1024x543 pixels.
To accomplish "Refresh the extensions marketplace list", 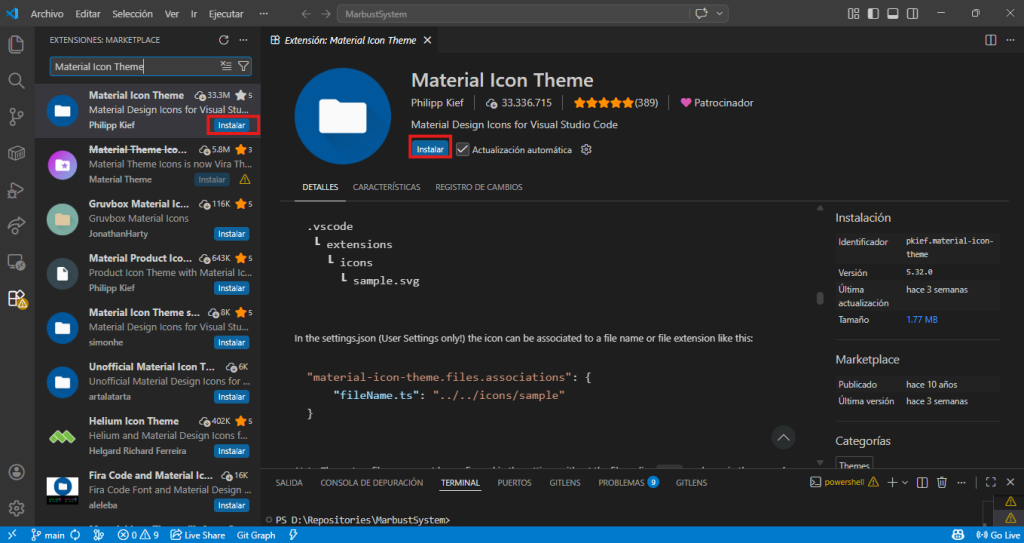I will [x=224, y=40].
